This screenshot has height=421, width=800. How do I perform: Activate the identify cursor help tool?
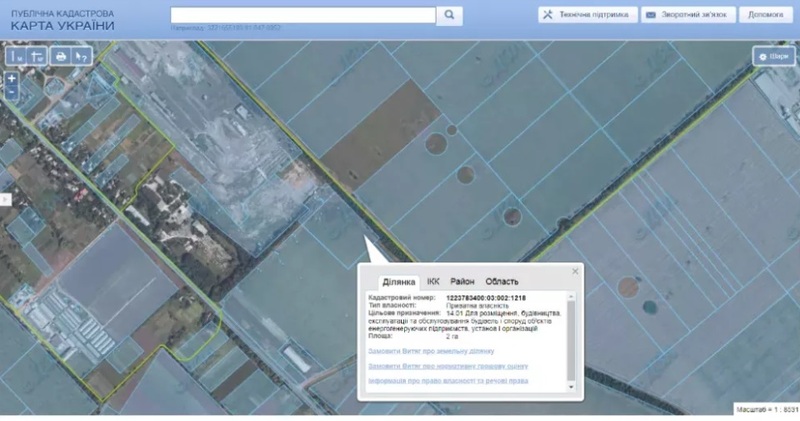tap(82, 56)
